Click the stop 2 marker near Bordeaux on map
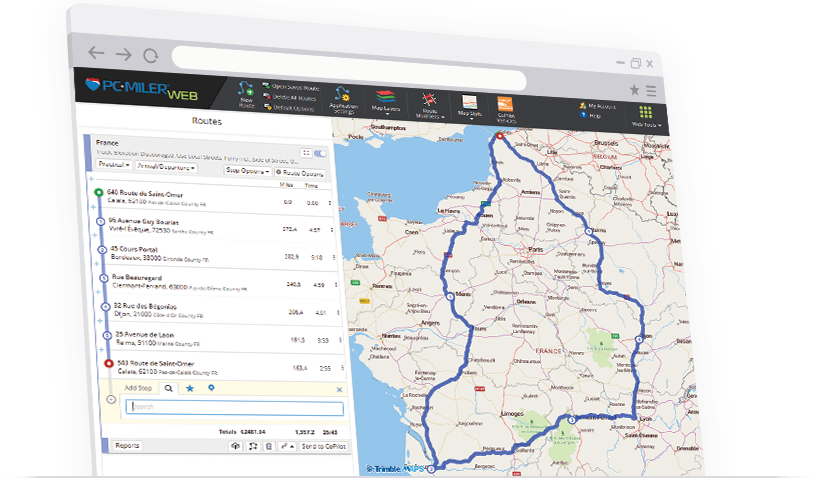This screenshot has width=823, height=488. coord(431,469)
